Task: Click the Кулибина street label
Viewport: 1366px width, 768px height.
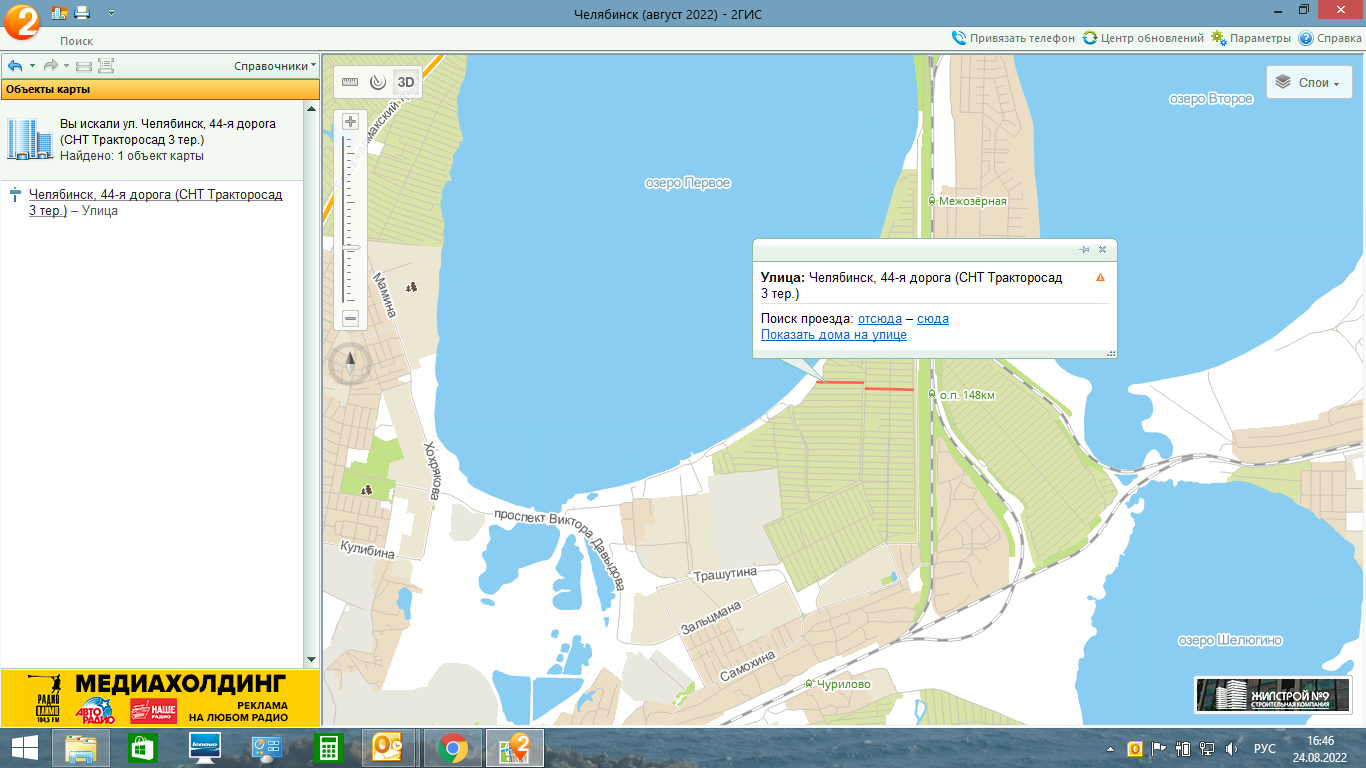Action: pyautogui.click(x=367, y=552)
